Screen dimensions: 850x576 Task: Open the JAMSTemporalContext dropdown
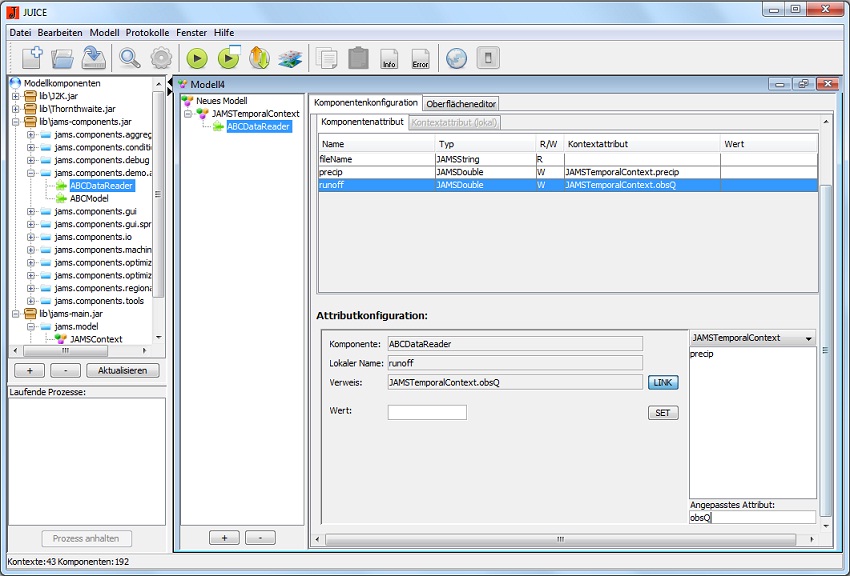pos(752,338)
